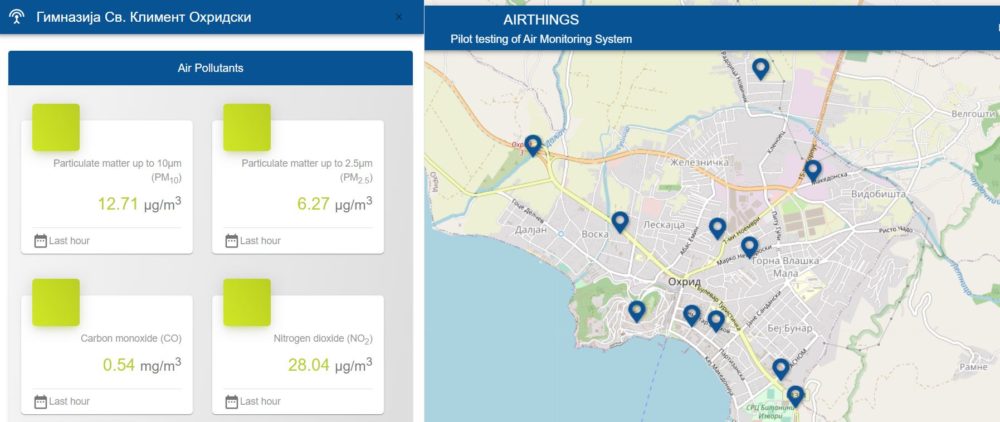
Task: Click the calendar icon in the PM2.5 card
Action: pyautogui.click(x=232, y=241)
